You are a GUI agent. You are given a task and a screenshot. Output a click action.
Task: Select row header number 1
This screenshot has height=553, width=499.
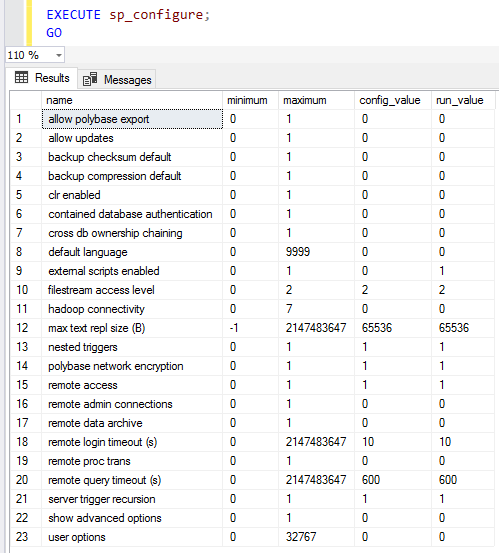[x=26, y=119]
